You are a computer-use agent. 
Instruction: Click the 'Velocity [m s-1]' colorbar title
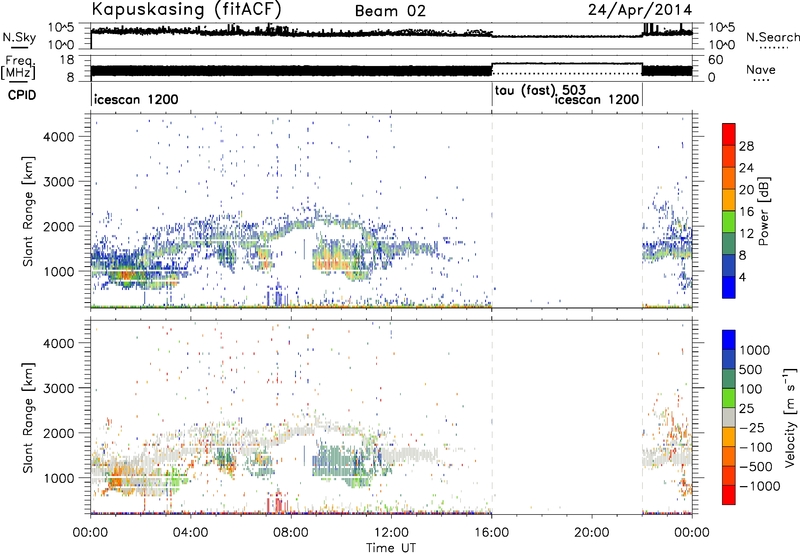click(x=791, y=417)
